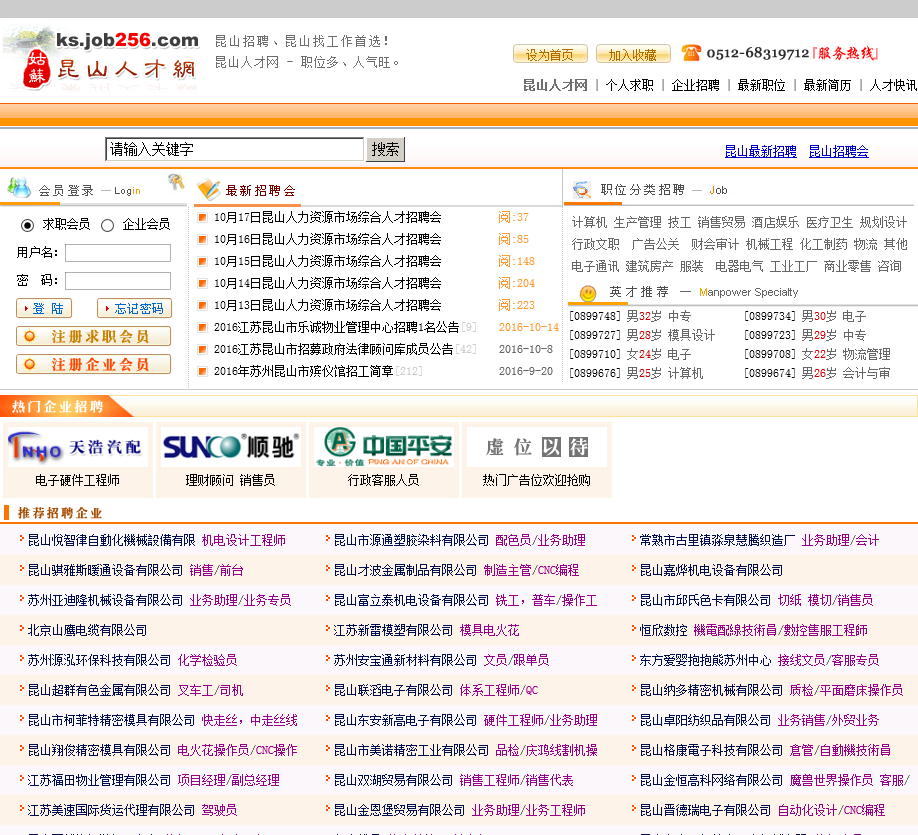This screenshot has height=835, width=918.
Task: Click the 搜索 search button
Action: (x=385, y=149)
